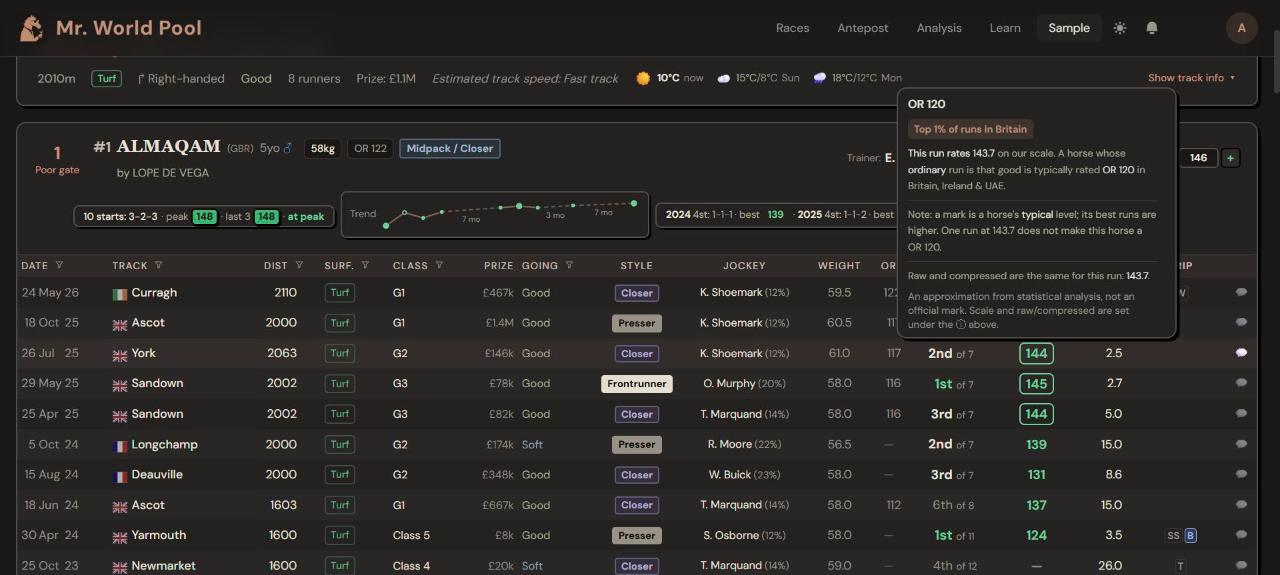Screen dimensions: 1280x575
Task: Click the £1.4M prize cell
Action: (499, 323)
